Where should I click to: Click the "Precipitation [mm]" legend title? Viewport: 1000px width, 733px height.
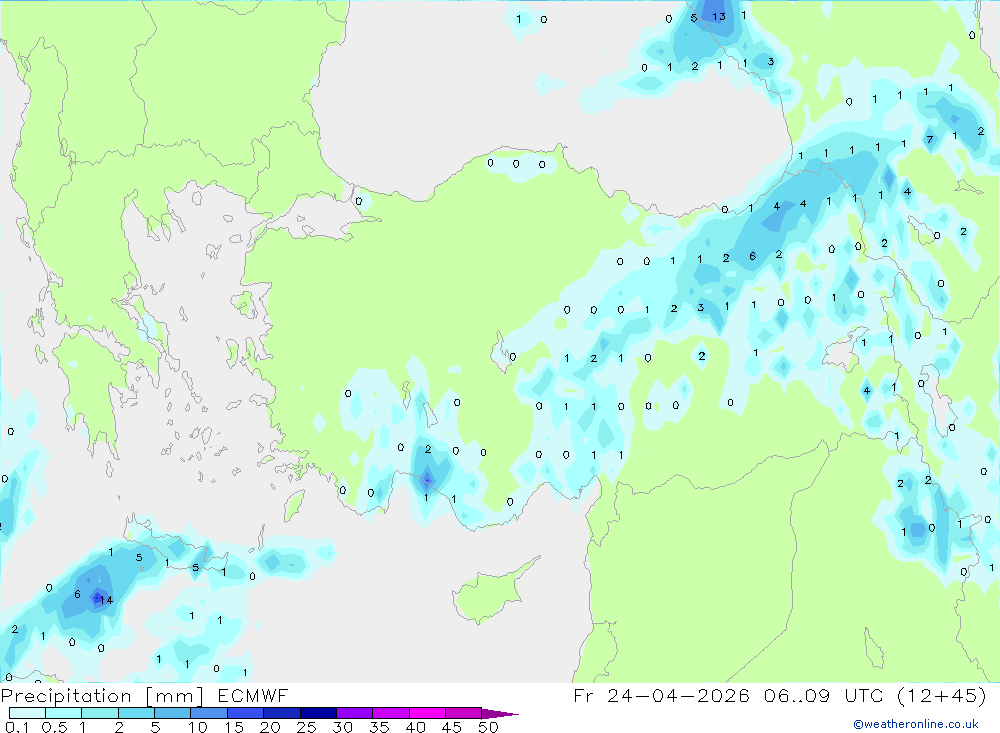pyautogui.click(x=102, y=696)
